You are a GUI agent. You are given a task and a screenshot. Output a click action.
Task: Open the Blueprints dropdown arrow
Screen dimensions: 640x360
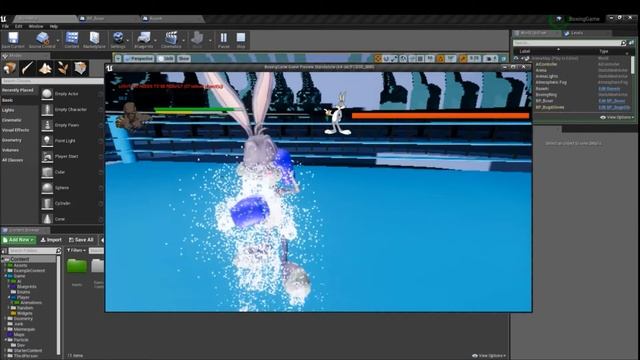coord(156,40)
